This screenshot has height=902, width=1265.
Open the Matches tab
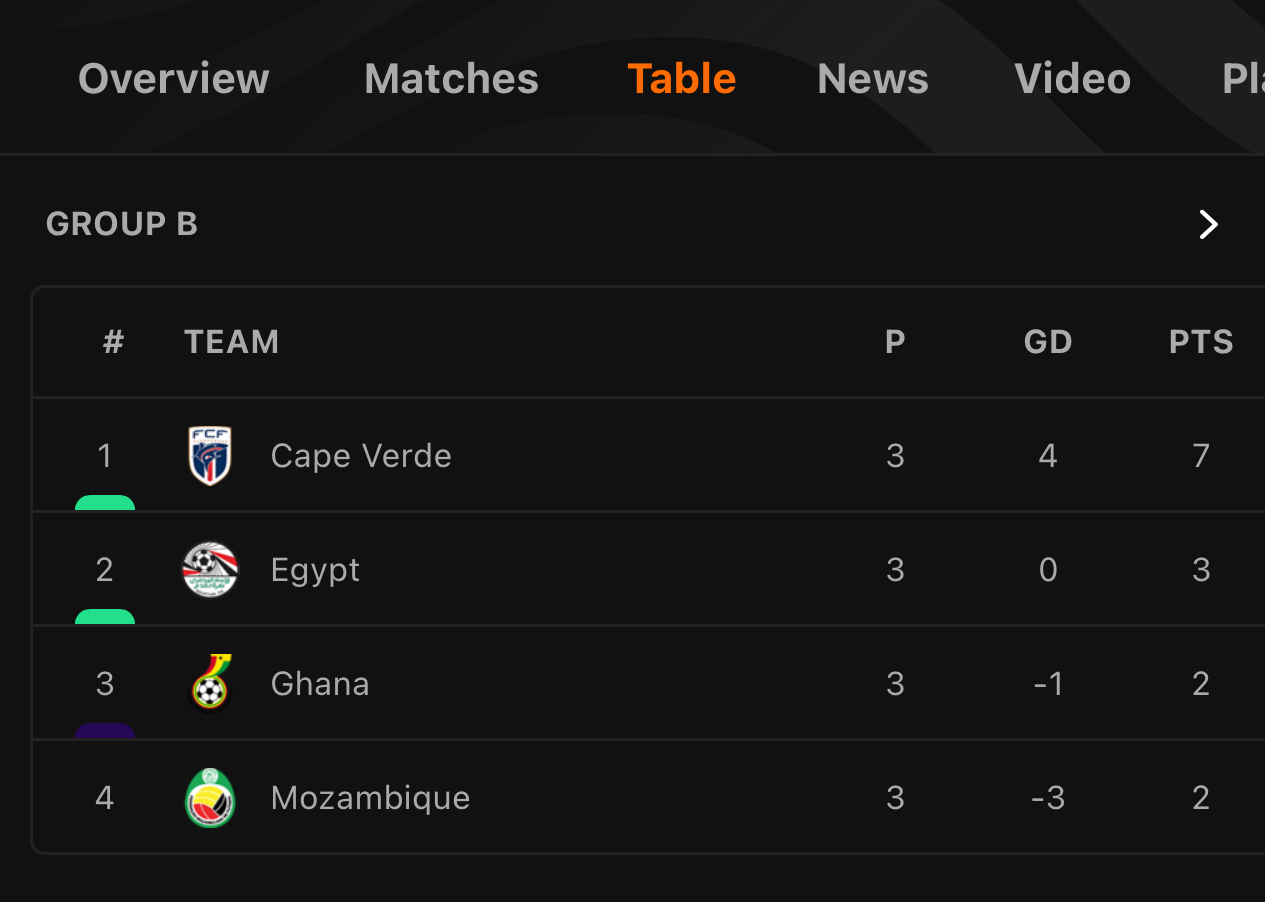(451, 79)
